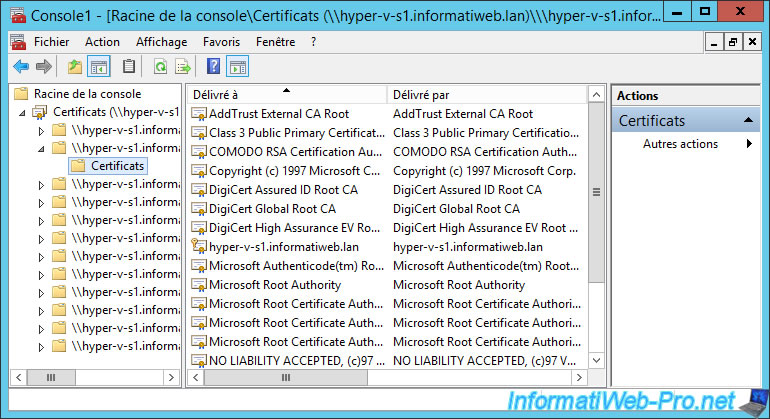Toggle the console tree show/hide icon
The width and height of the screenshot is (770, 419).
click(99, 67)
